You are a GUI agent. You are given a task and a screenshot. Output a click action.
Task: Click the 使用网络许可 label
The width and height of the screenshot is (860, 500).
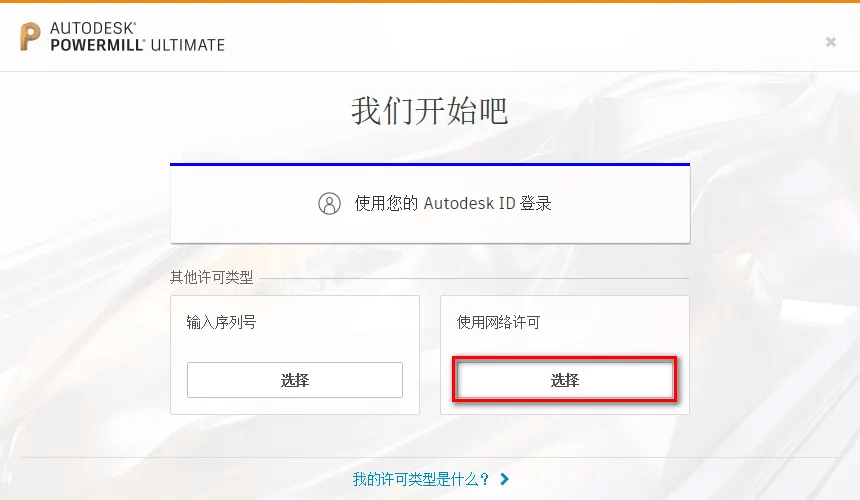pyautogui.click(x=498, y=322)
